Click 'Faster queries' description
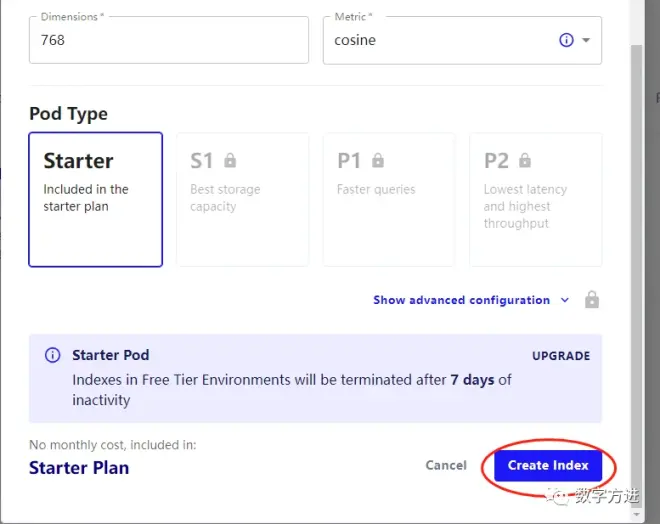This screenshot has height=524, width=660. (376, 189)
